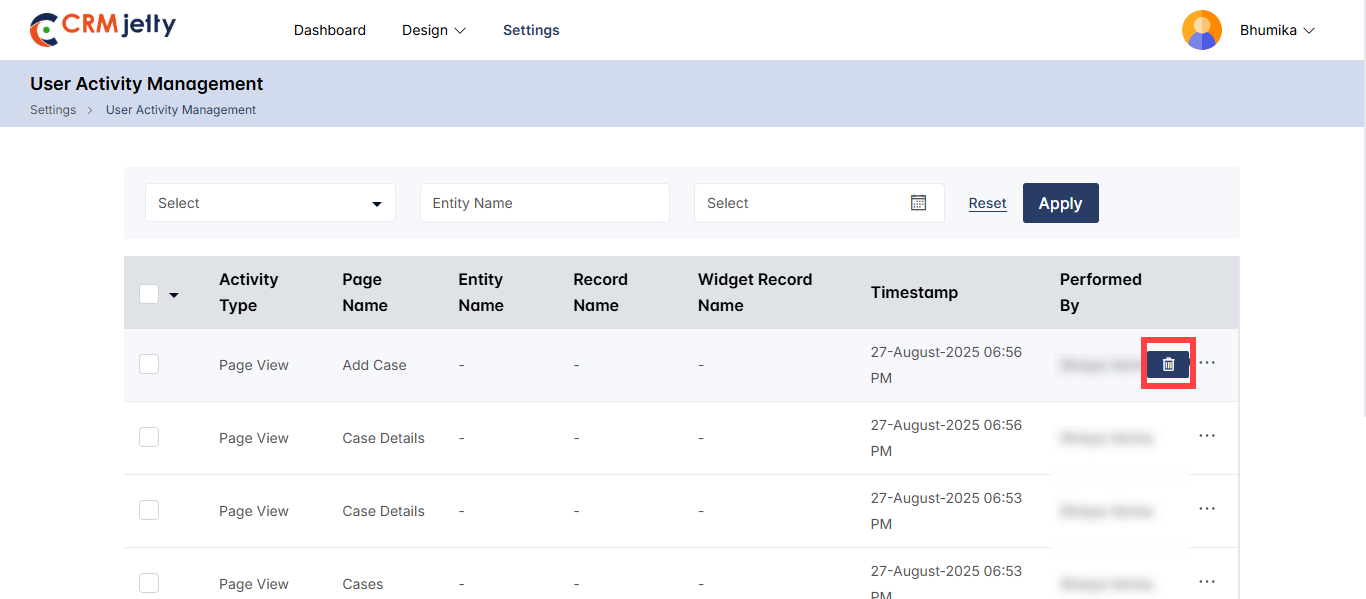
Task: Open three-dot menu for second Case Details row
Action: tap(1207, 509)
